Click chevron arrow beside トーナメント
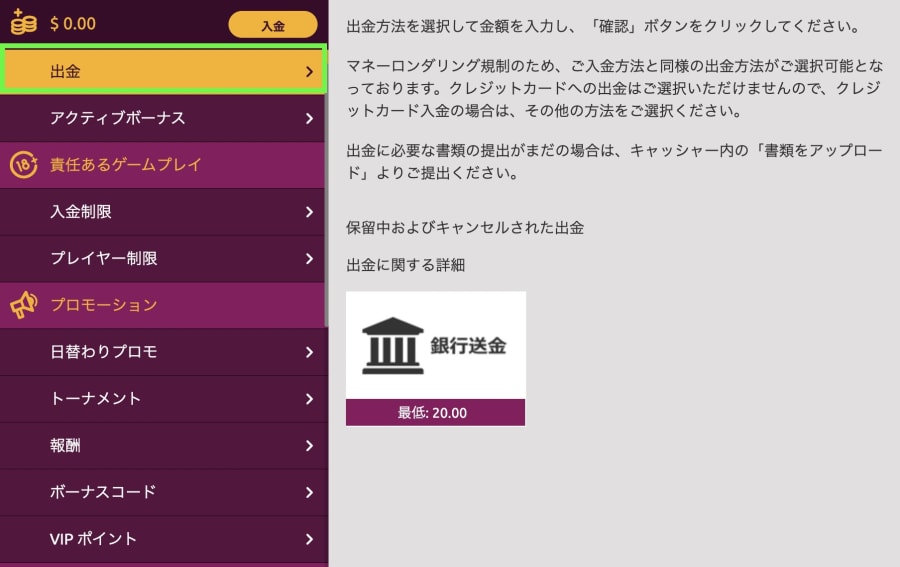The height and width of the screenshot is (567, 900). point(309,399)
